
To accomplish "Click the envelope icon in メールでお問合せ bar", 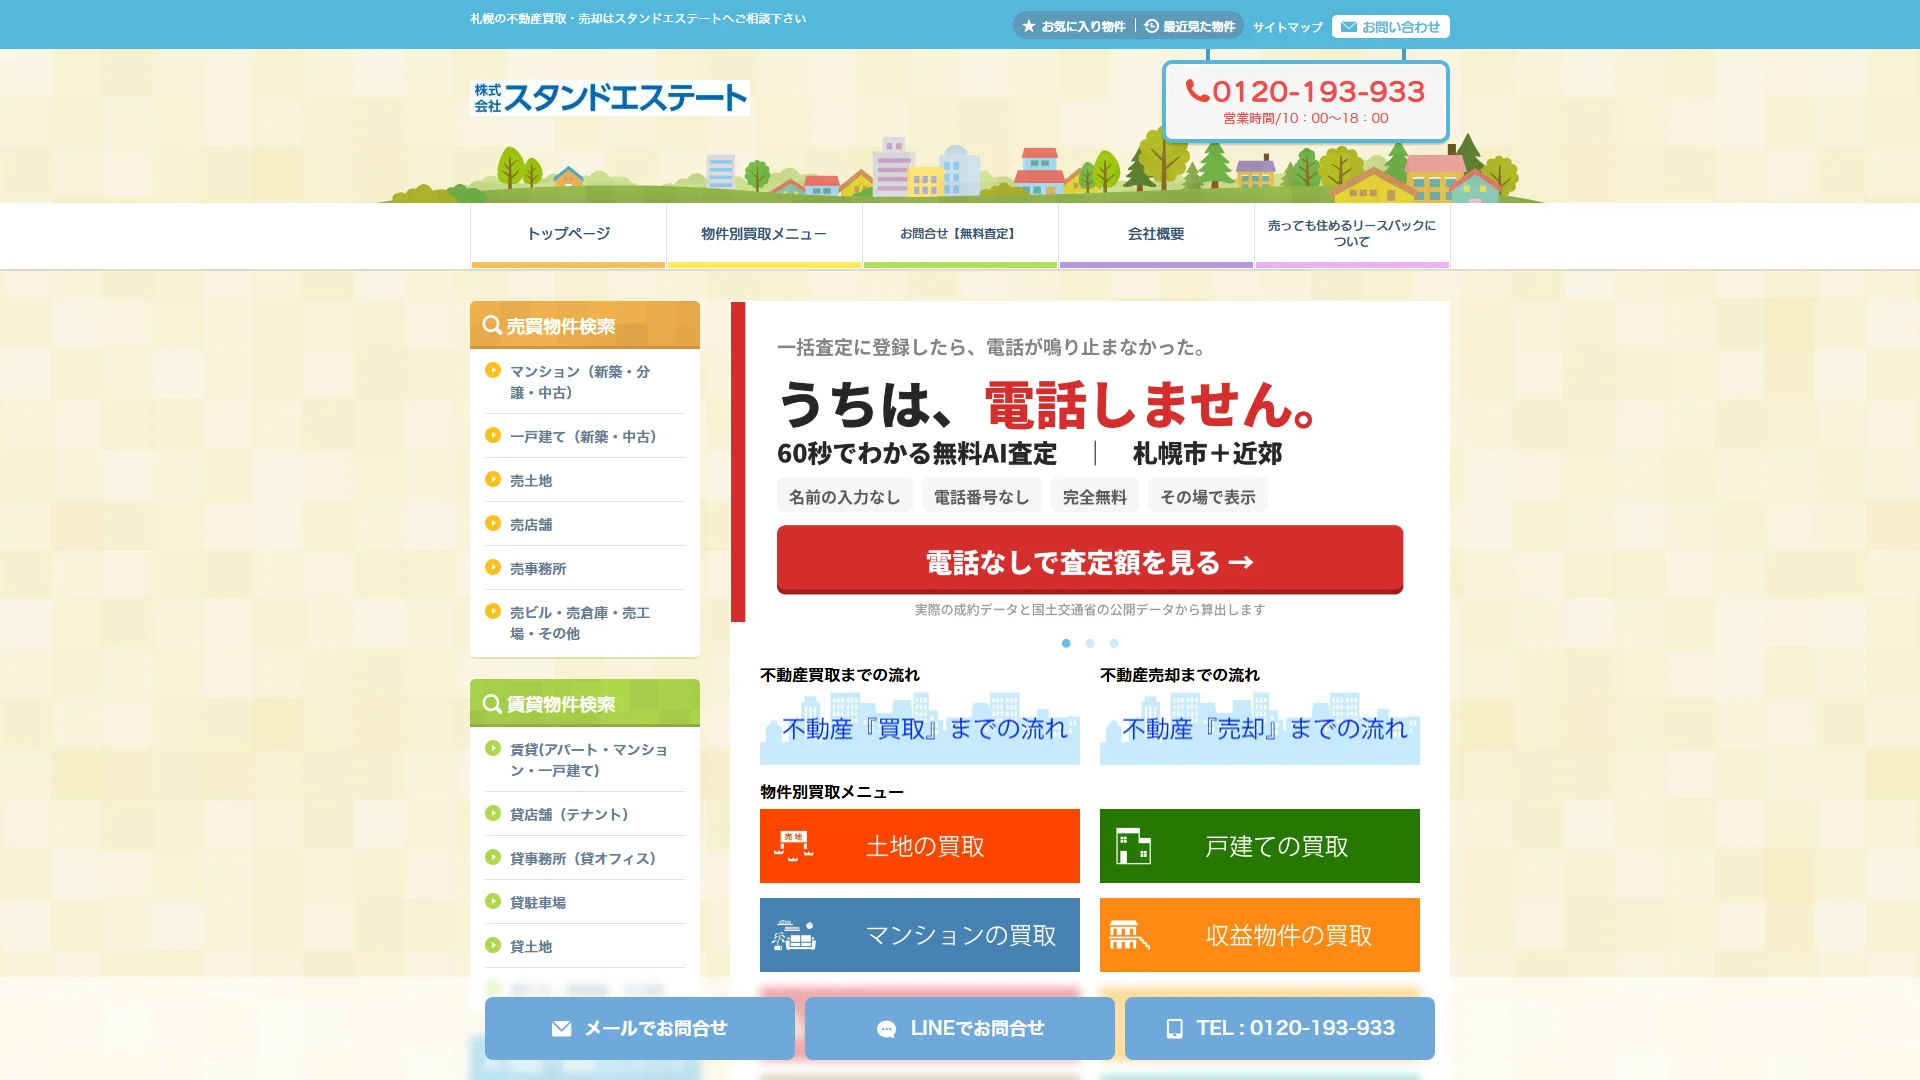I will tap(562, 1029).
